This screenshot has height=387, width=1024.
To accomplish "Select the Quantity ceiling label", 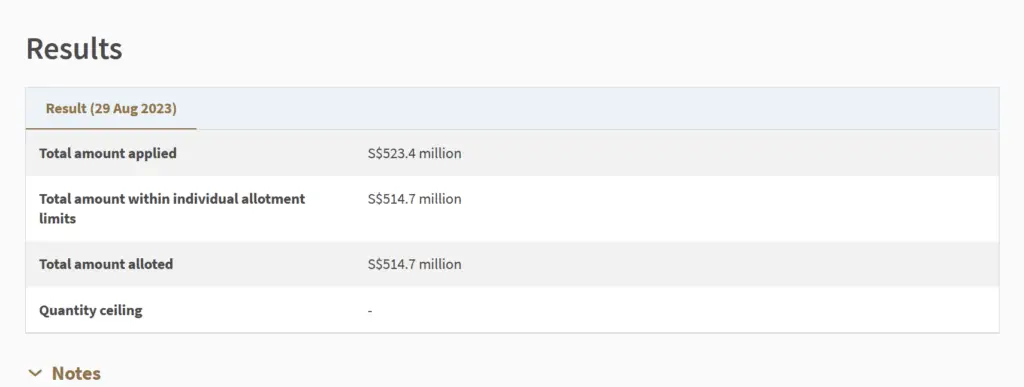I will click(91, 310).
